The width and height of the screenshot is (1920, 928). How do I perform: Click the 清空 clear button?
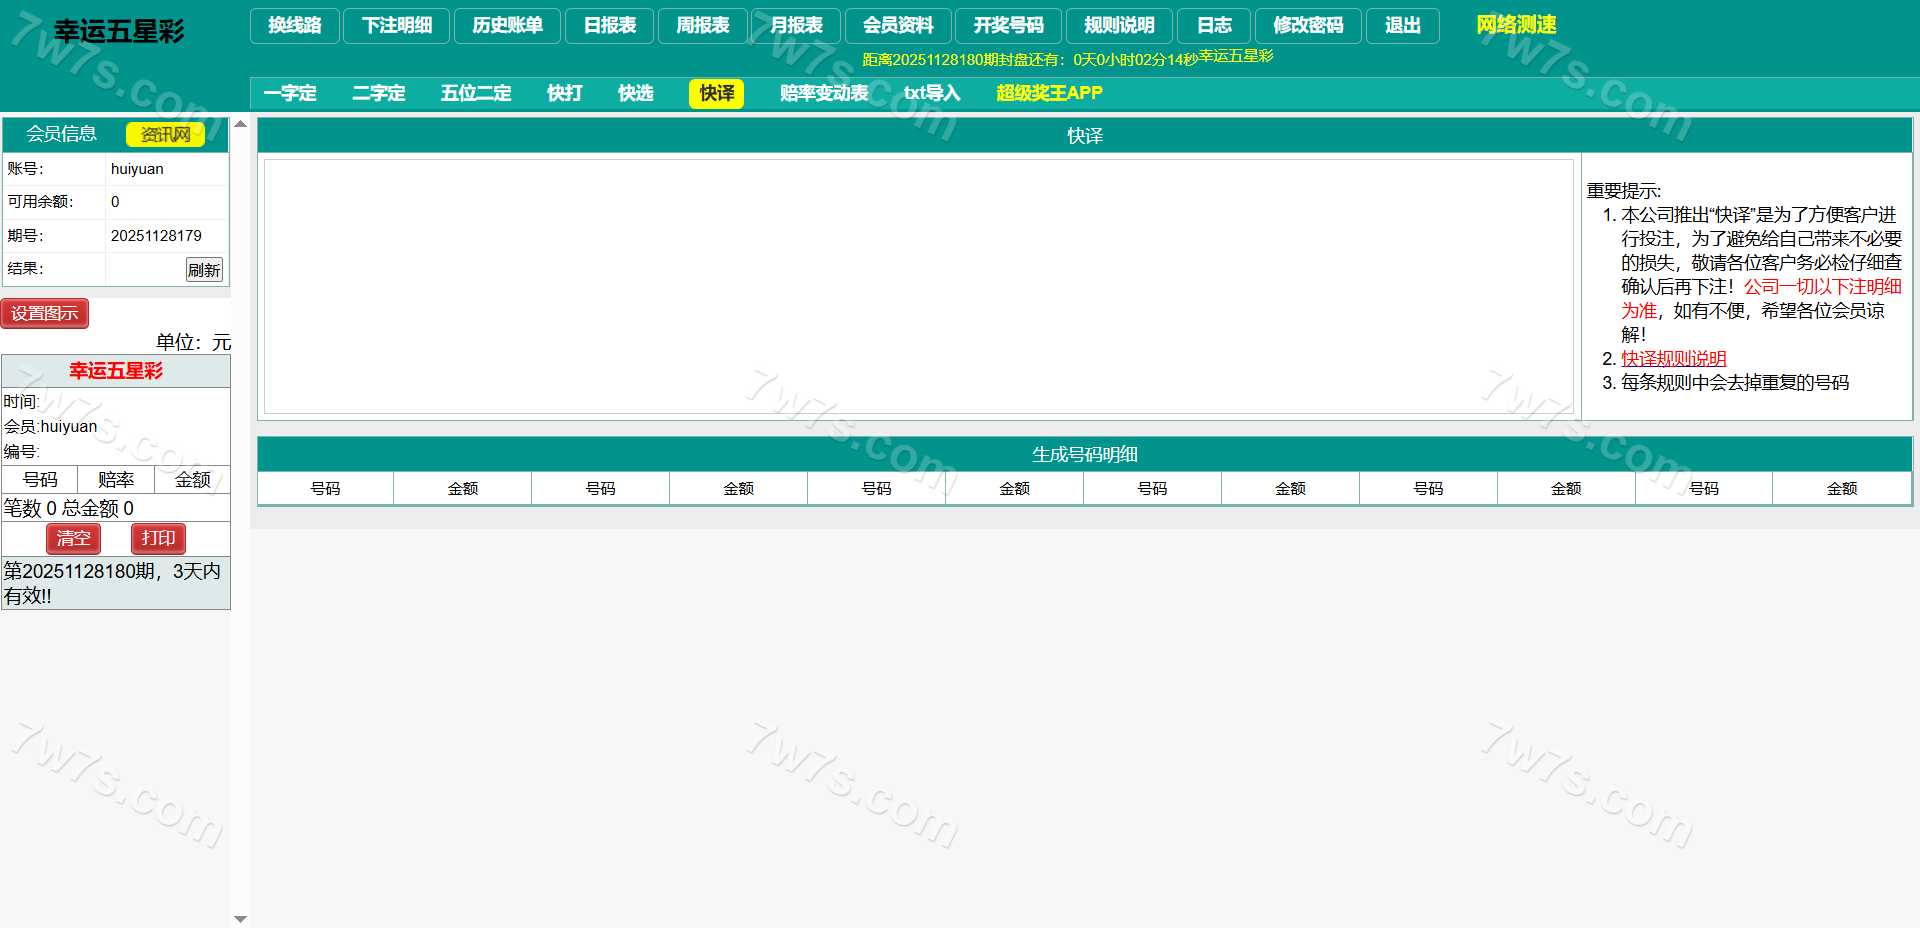[x=73, y=538]
